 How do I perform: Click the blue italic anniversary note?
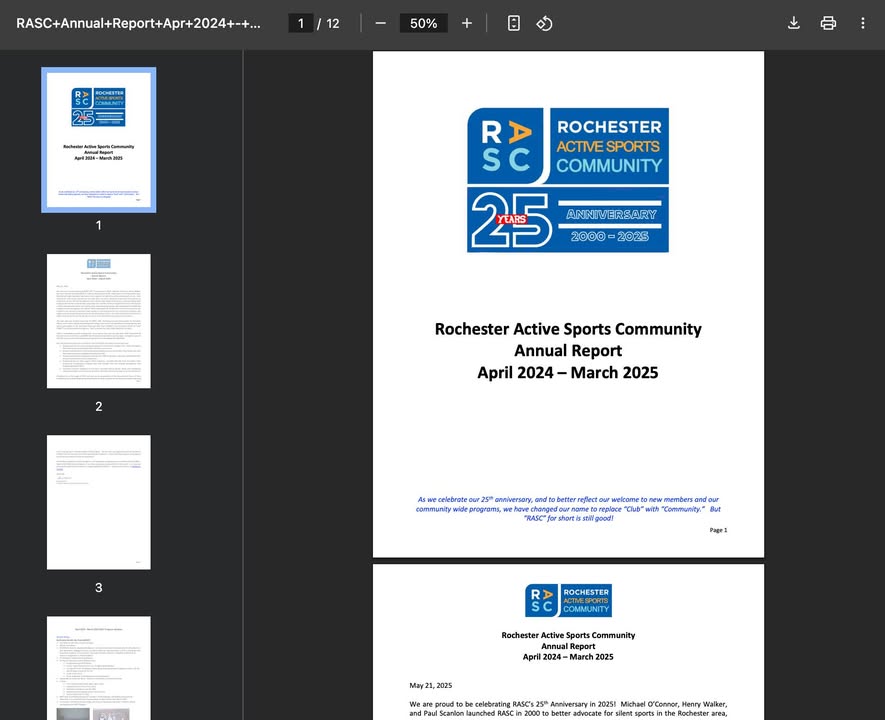pos(568,508)
